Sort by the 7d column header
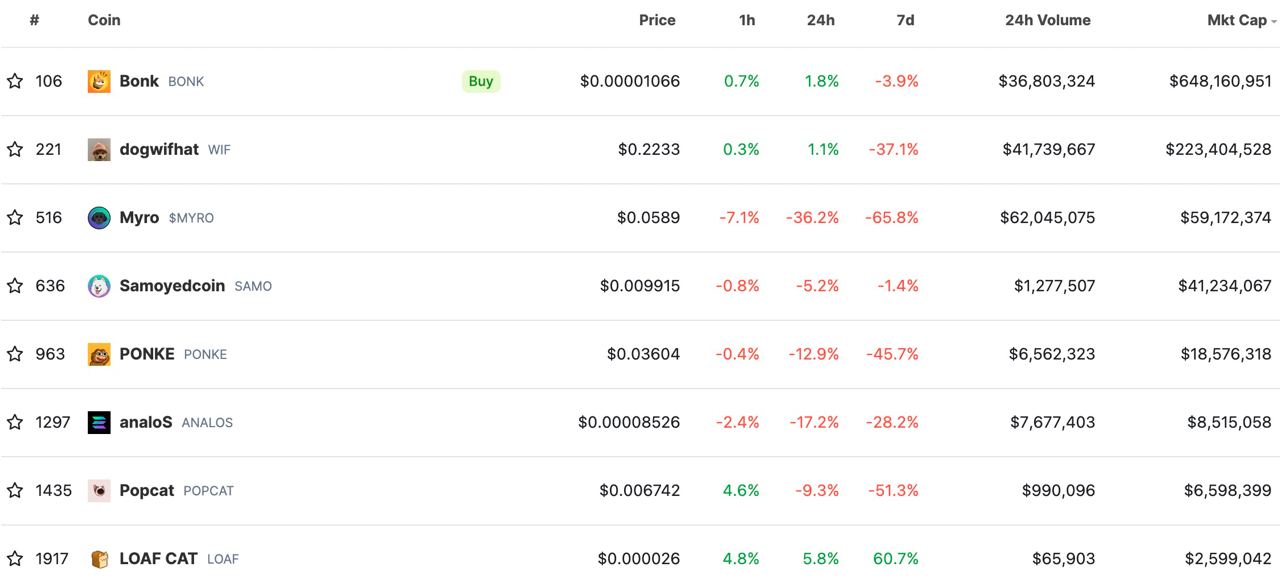Screen dimensions: 1280x586 (904, 20)
